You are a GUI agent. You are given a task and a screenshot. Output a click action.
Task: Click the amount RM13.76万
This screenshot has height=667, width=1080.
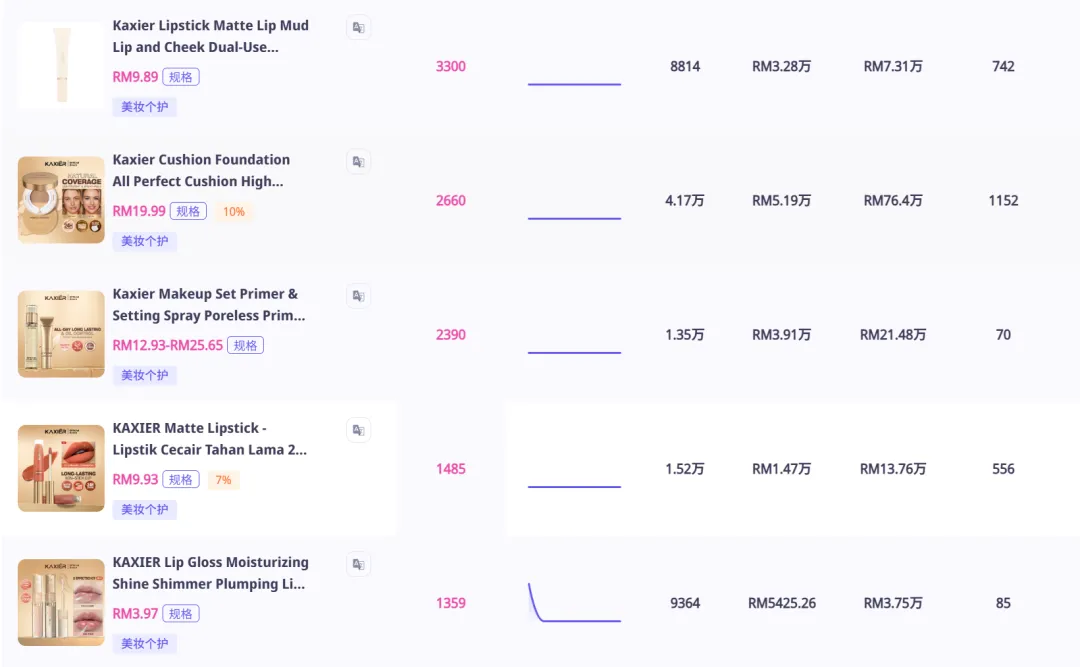click(x=893, y=469)
